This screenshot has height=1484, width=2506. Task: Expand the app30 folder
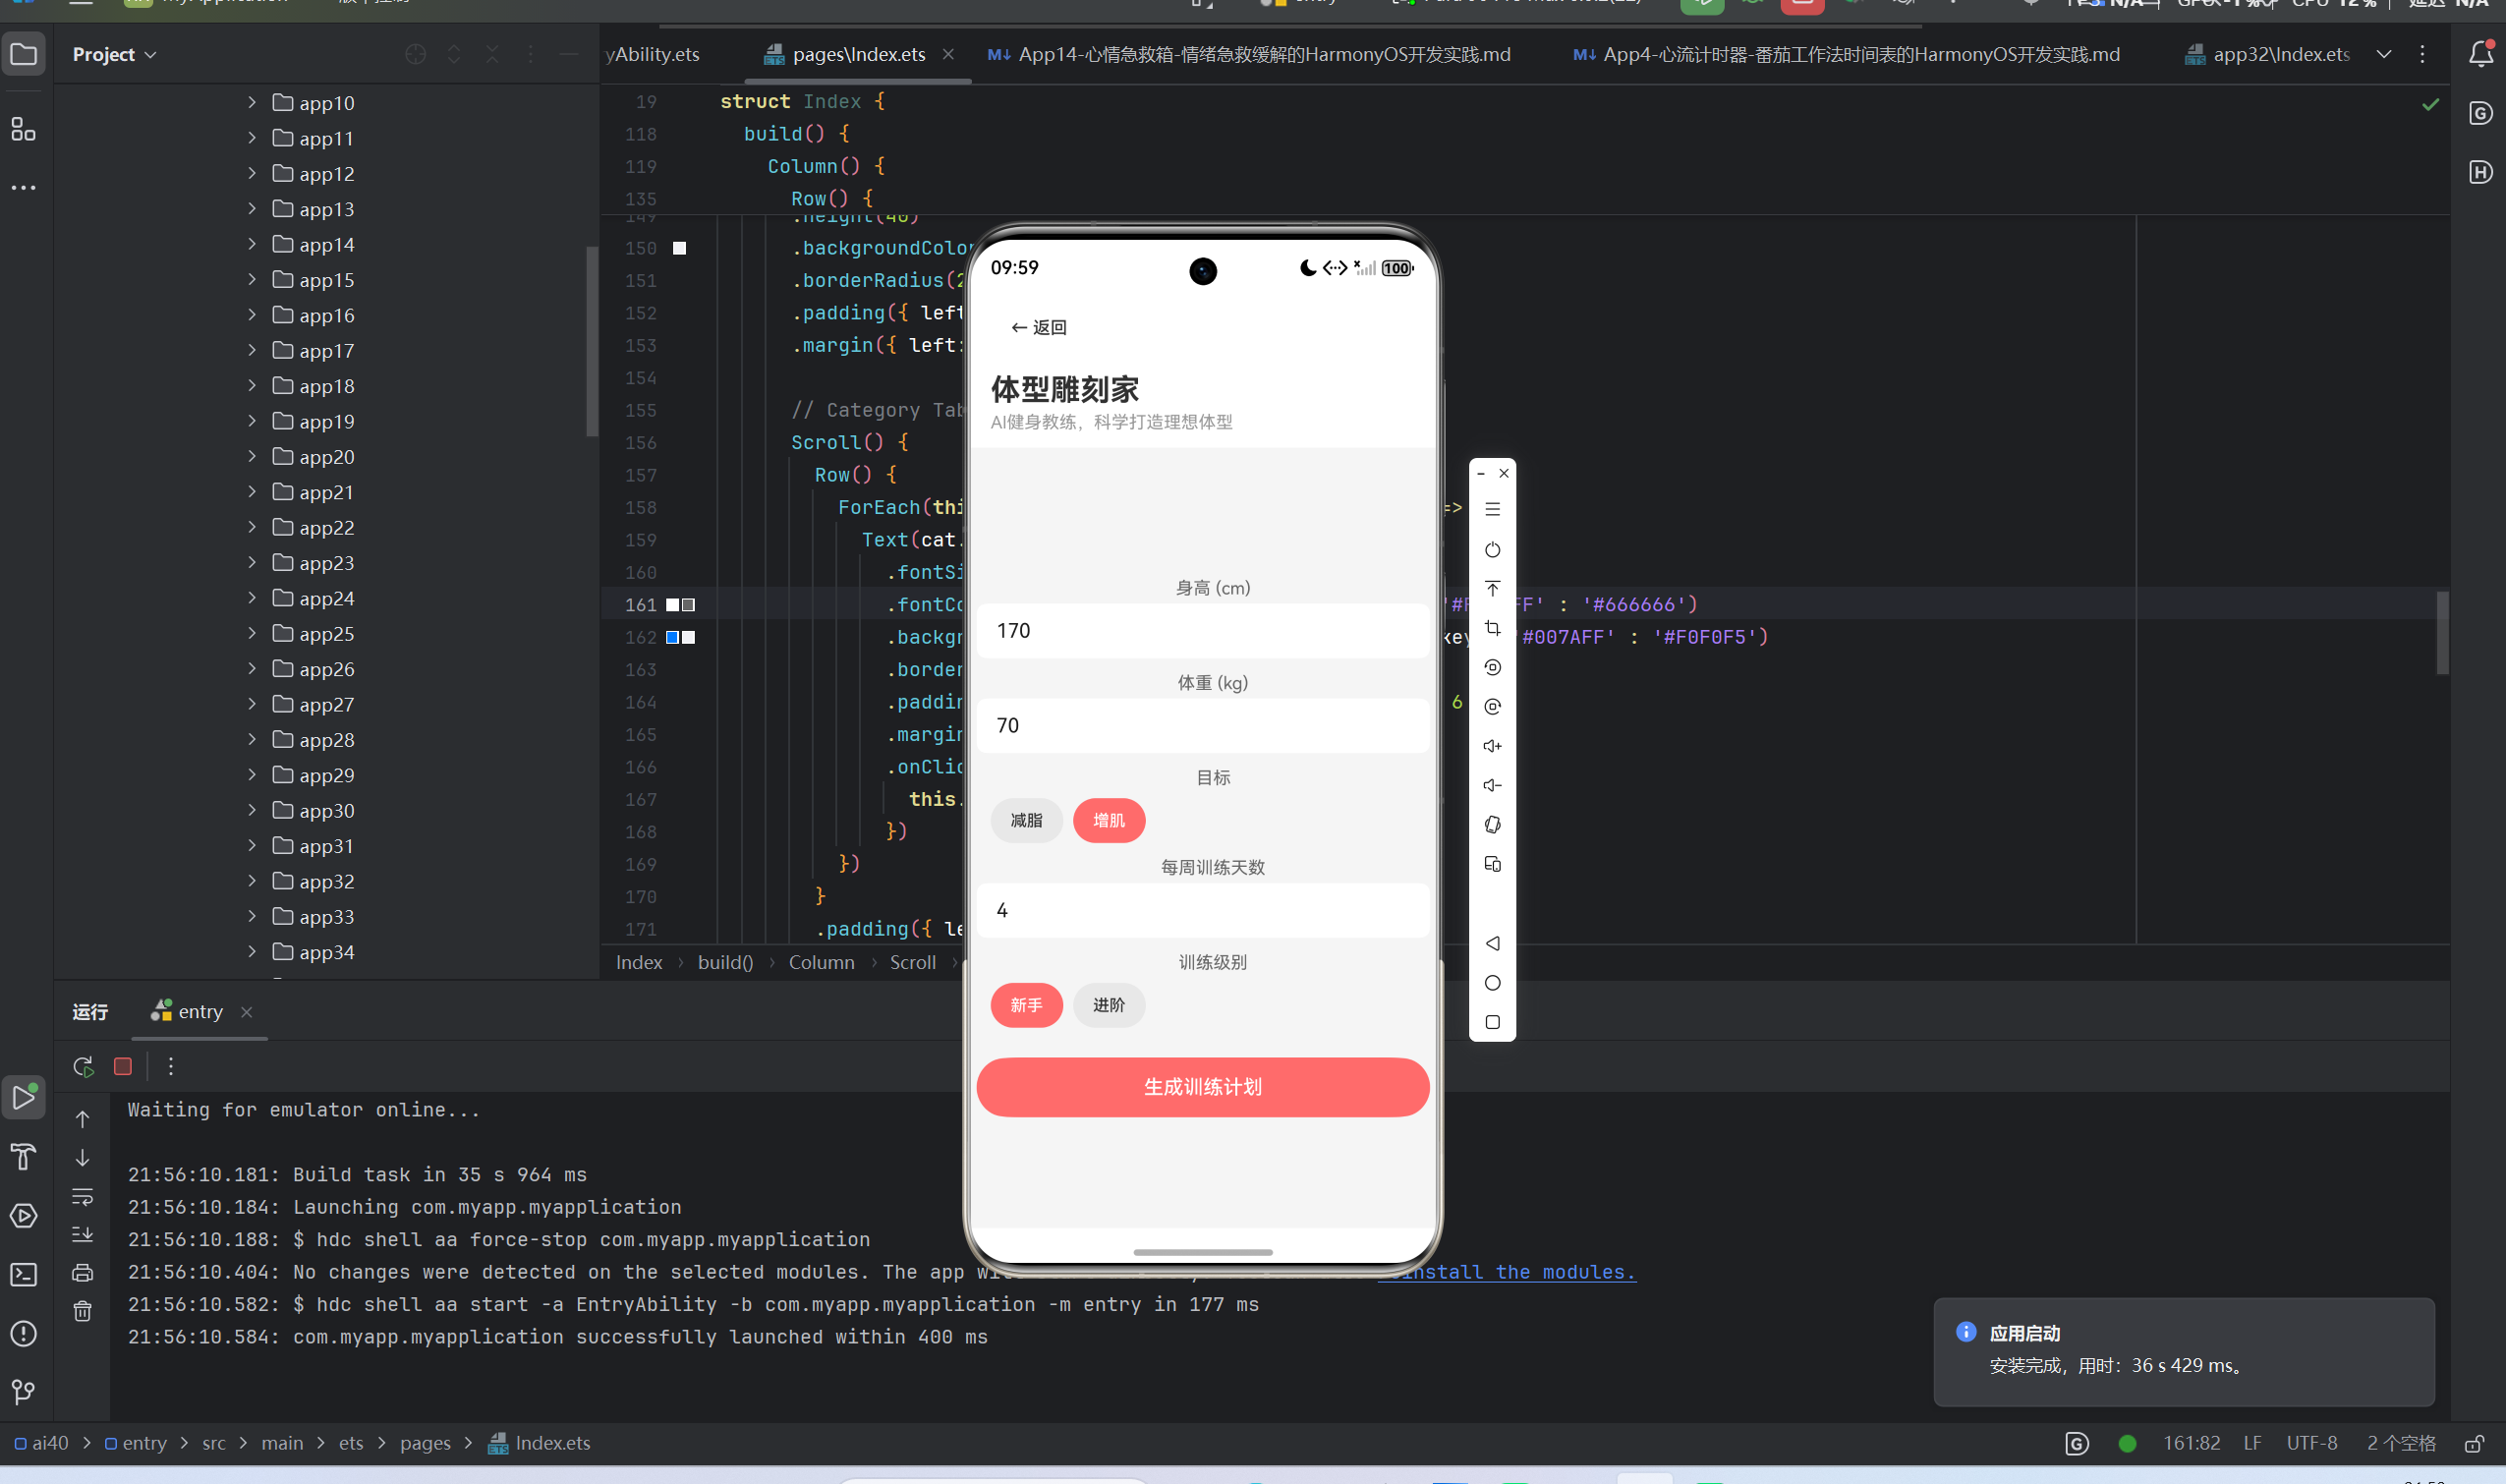[x=251, y=810]
